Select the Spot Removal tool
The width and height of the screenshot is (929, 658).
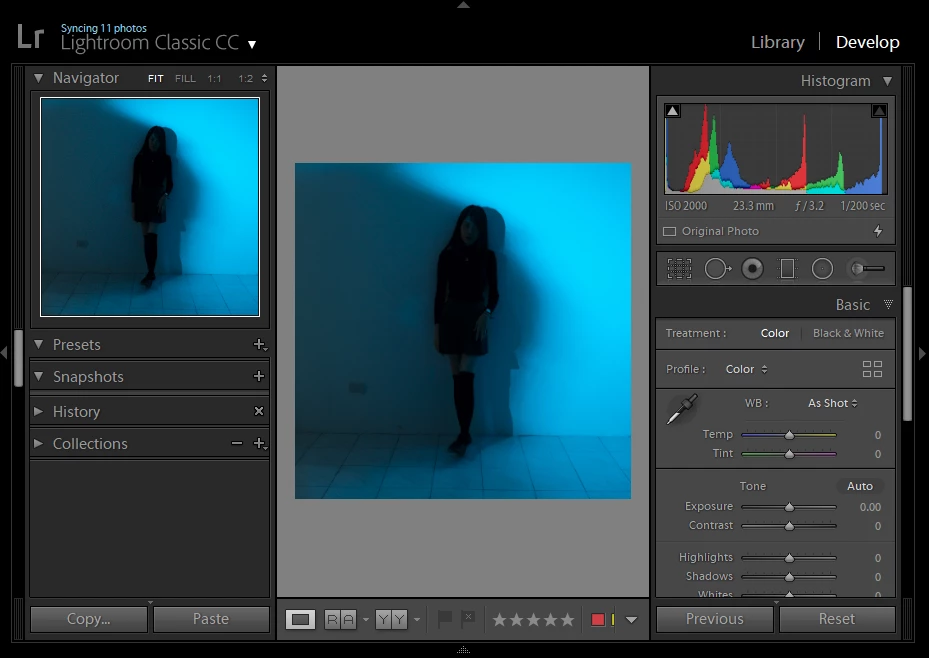click(717, 269)
